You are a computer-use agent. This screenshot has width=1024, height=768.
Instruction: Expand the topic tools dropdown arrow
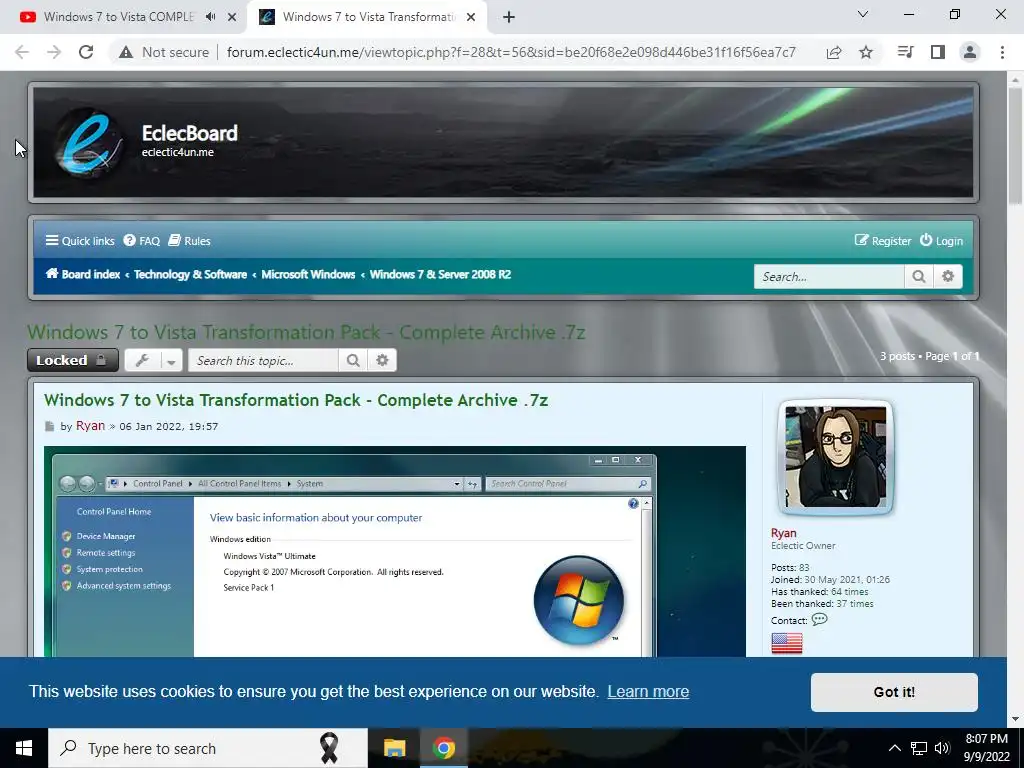171,360
